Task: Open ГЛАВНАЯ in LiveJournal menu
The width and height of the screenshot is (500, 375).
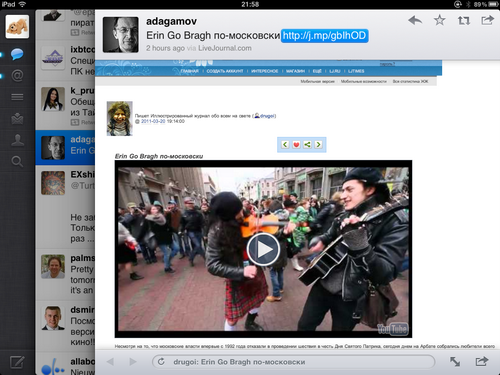Action: [189, 71]
